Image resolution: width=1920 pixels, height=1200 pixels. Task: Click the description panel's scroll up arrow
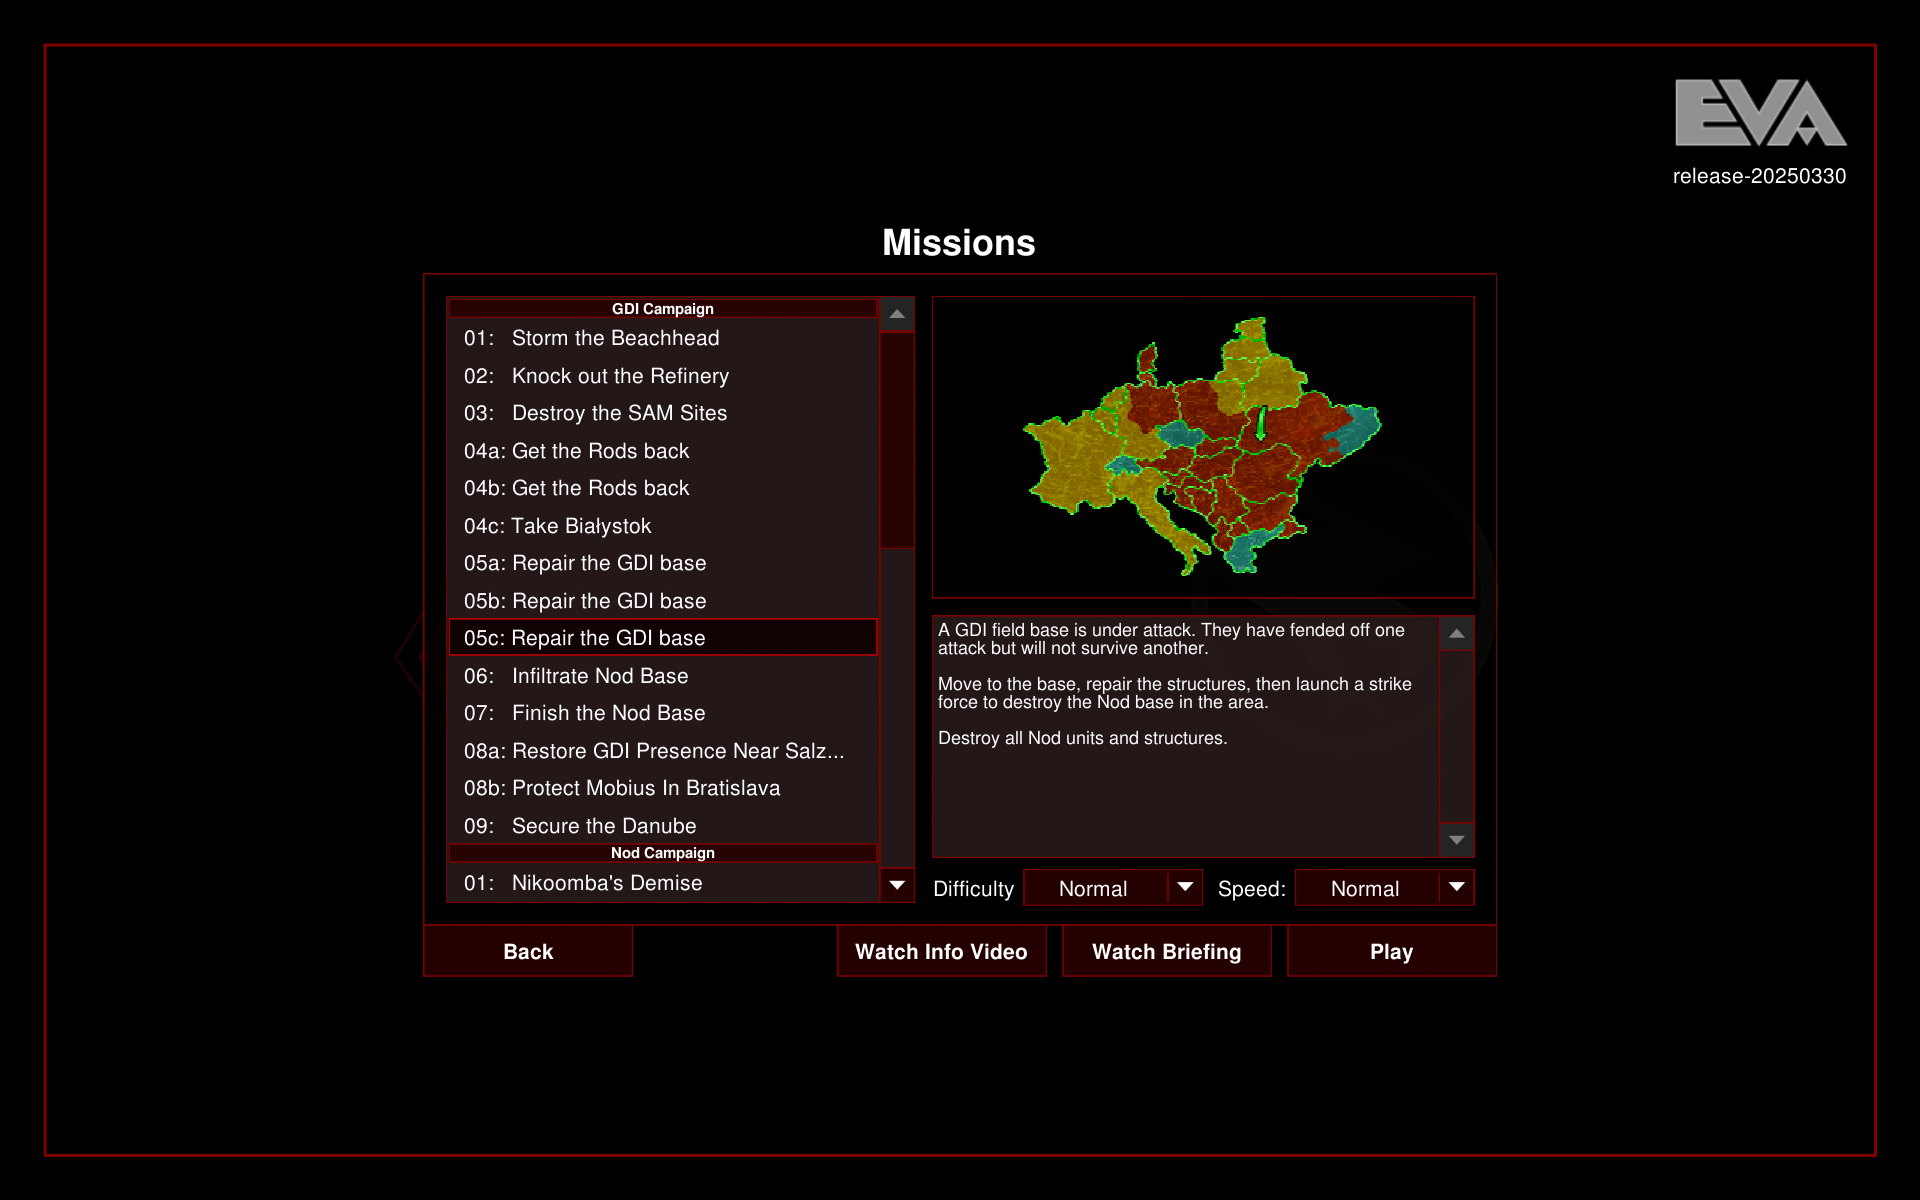tap(1456, 634)
